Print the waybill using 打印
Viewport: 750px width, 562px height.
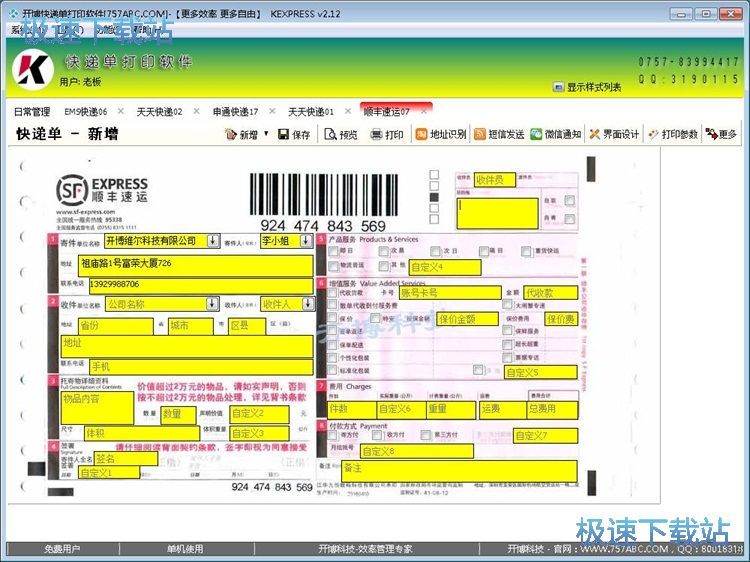pos(387,134)
